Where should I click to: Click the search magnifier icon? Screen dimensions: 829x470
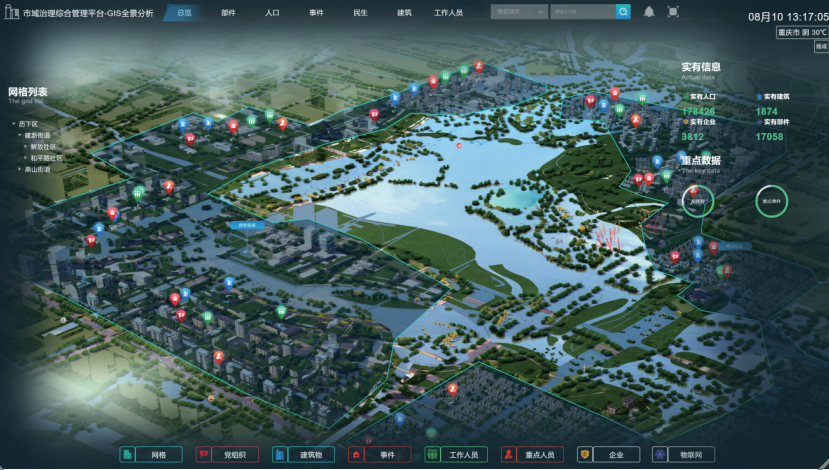(623, 12)
